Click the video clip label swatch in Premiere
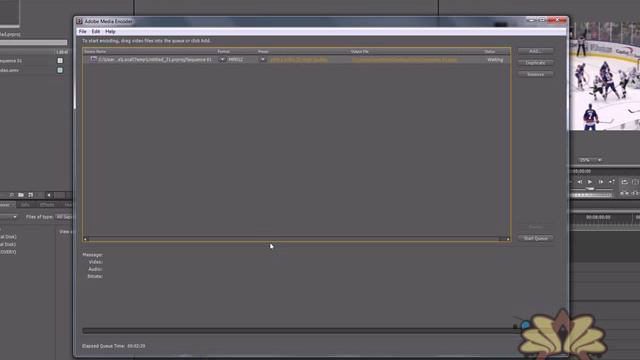The width and height of the screenshot is (640, 360). [x=60, y=70]
